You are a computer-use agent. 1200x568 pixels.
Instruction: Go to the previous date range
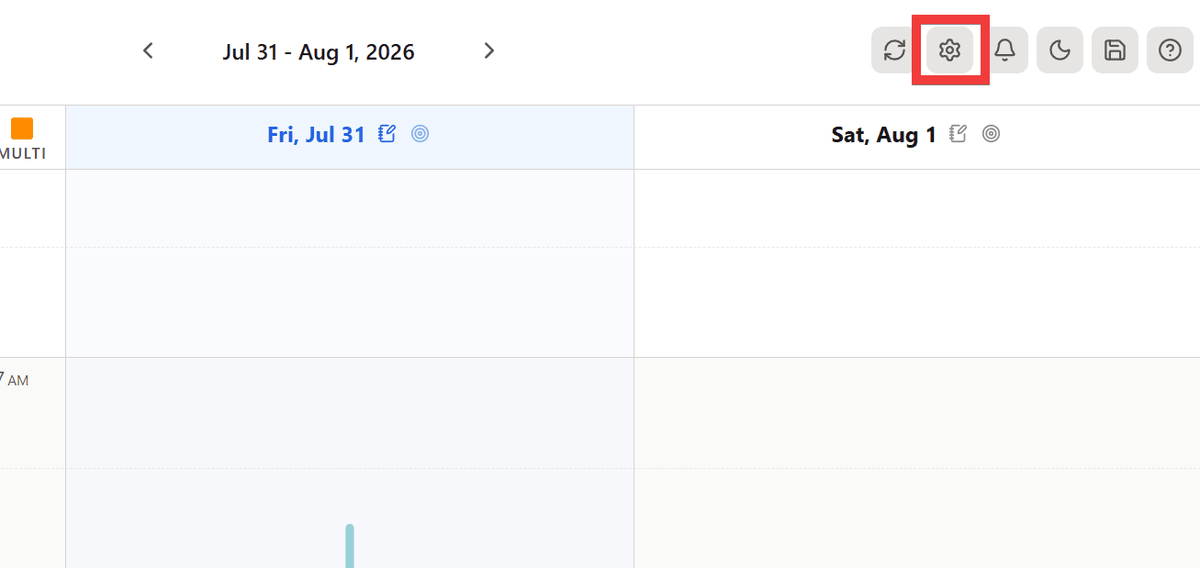pos(148,51)
